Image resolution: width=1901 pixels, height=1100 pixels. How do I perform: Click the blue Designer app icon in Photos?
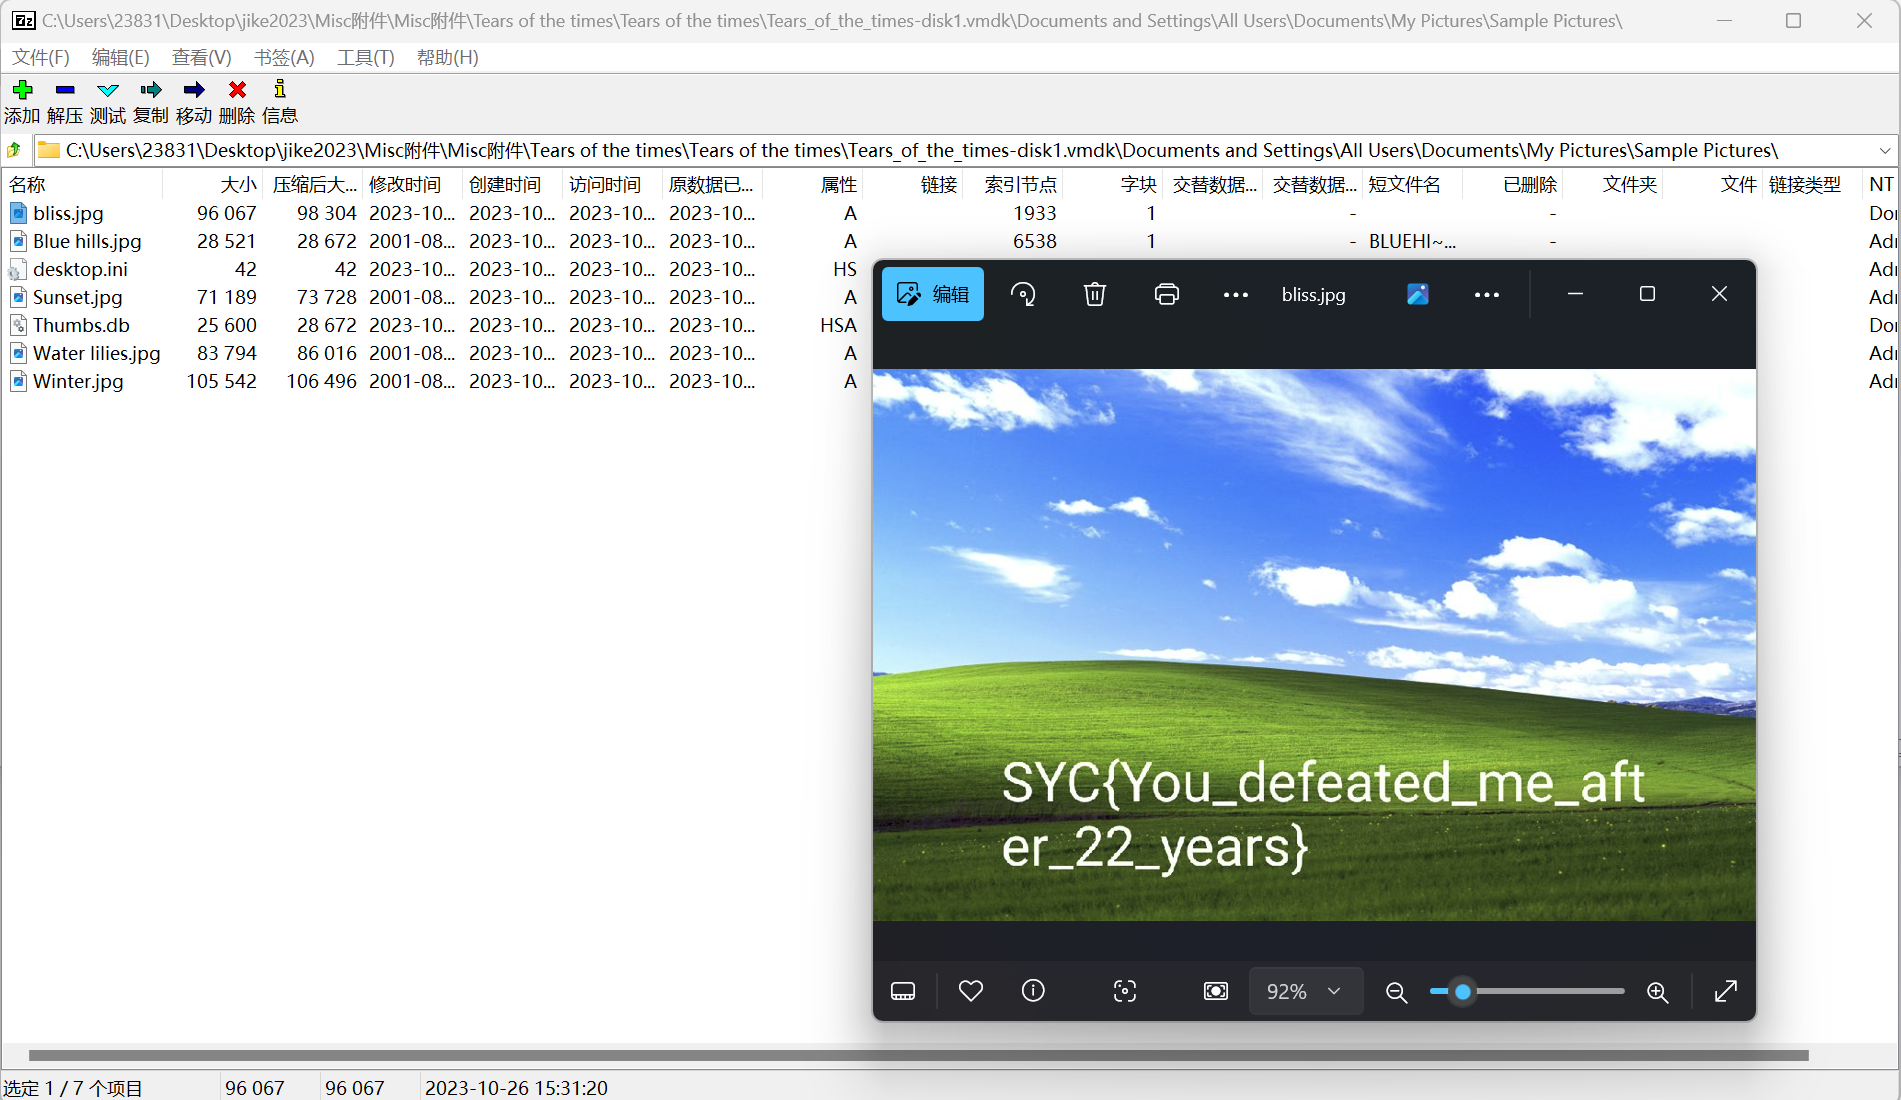pyautogui.click(x=1418, y=294)
